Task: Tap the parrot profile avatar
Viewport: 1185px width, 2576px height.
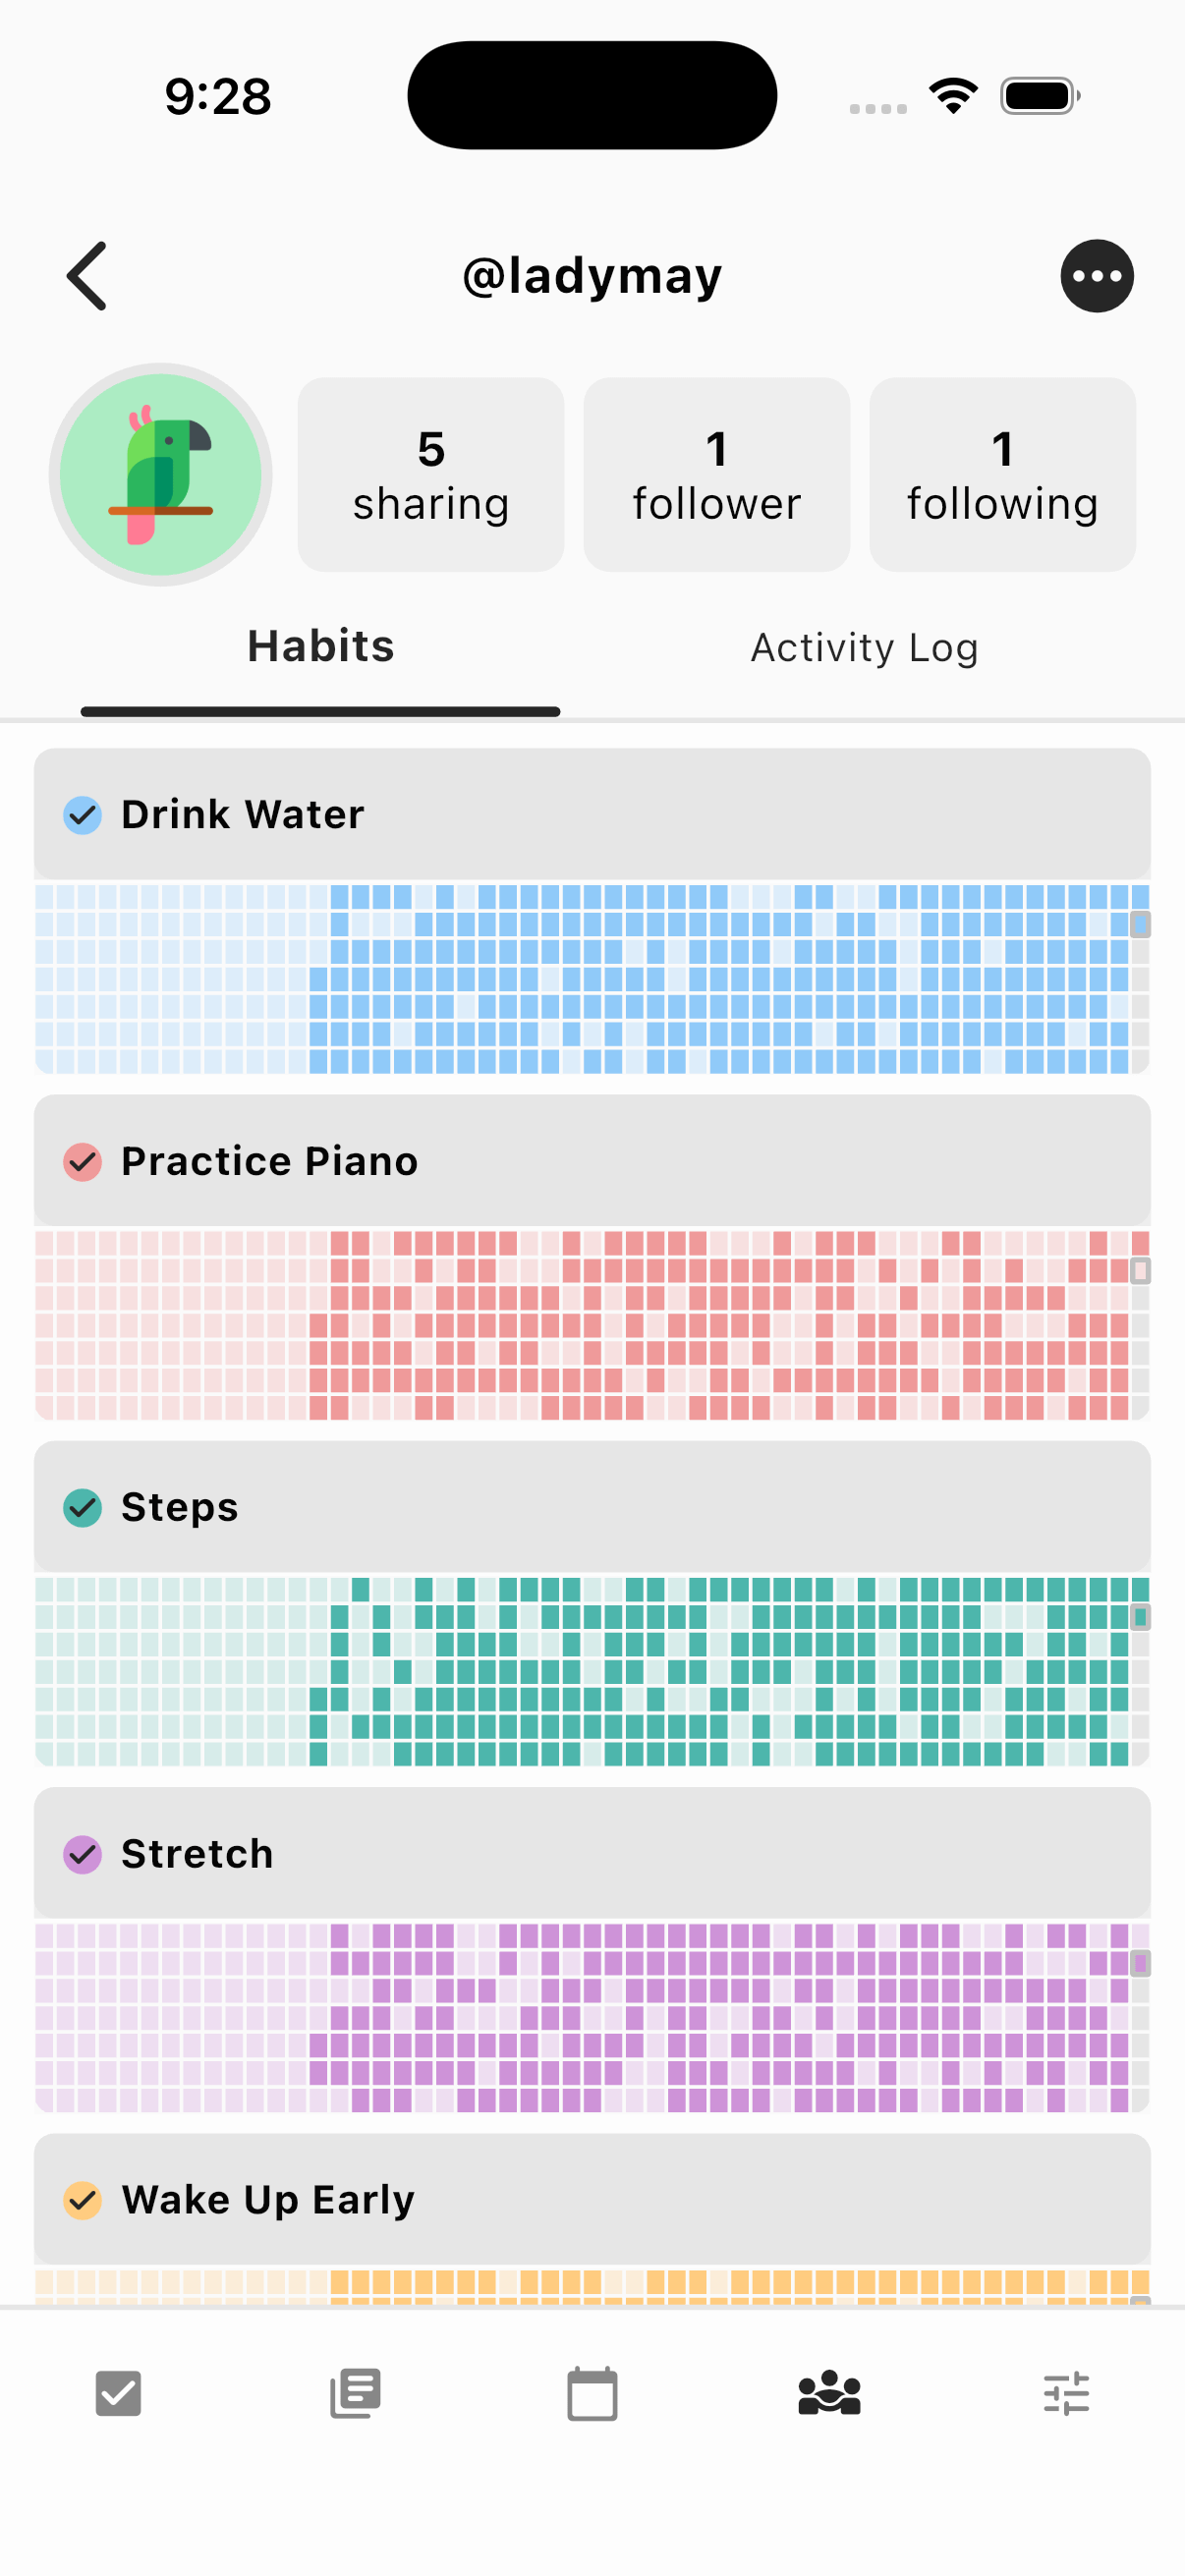Action: pos(161,475)
